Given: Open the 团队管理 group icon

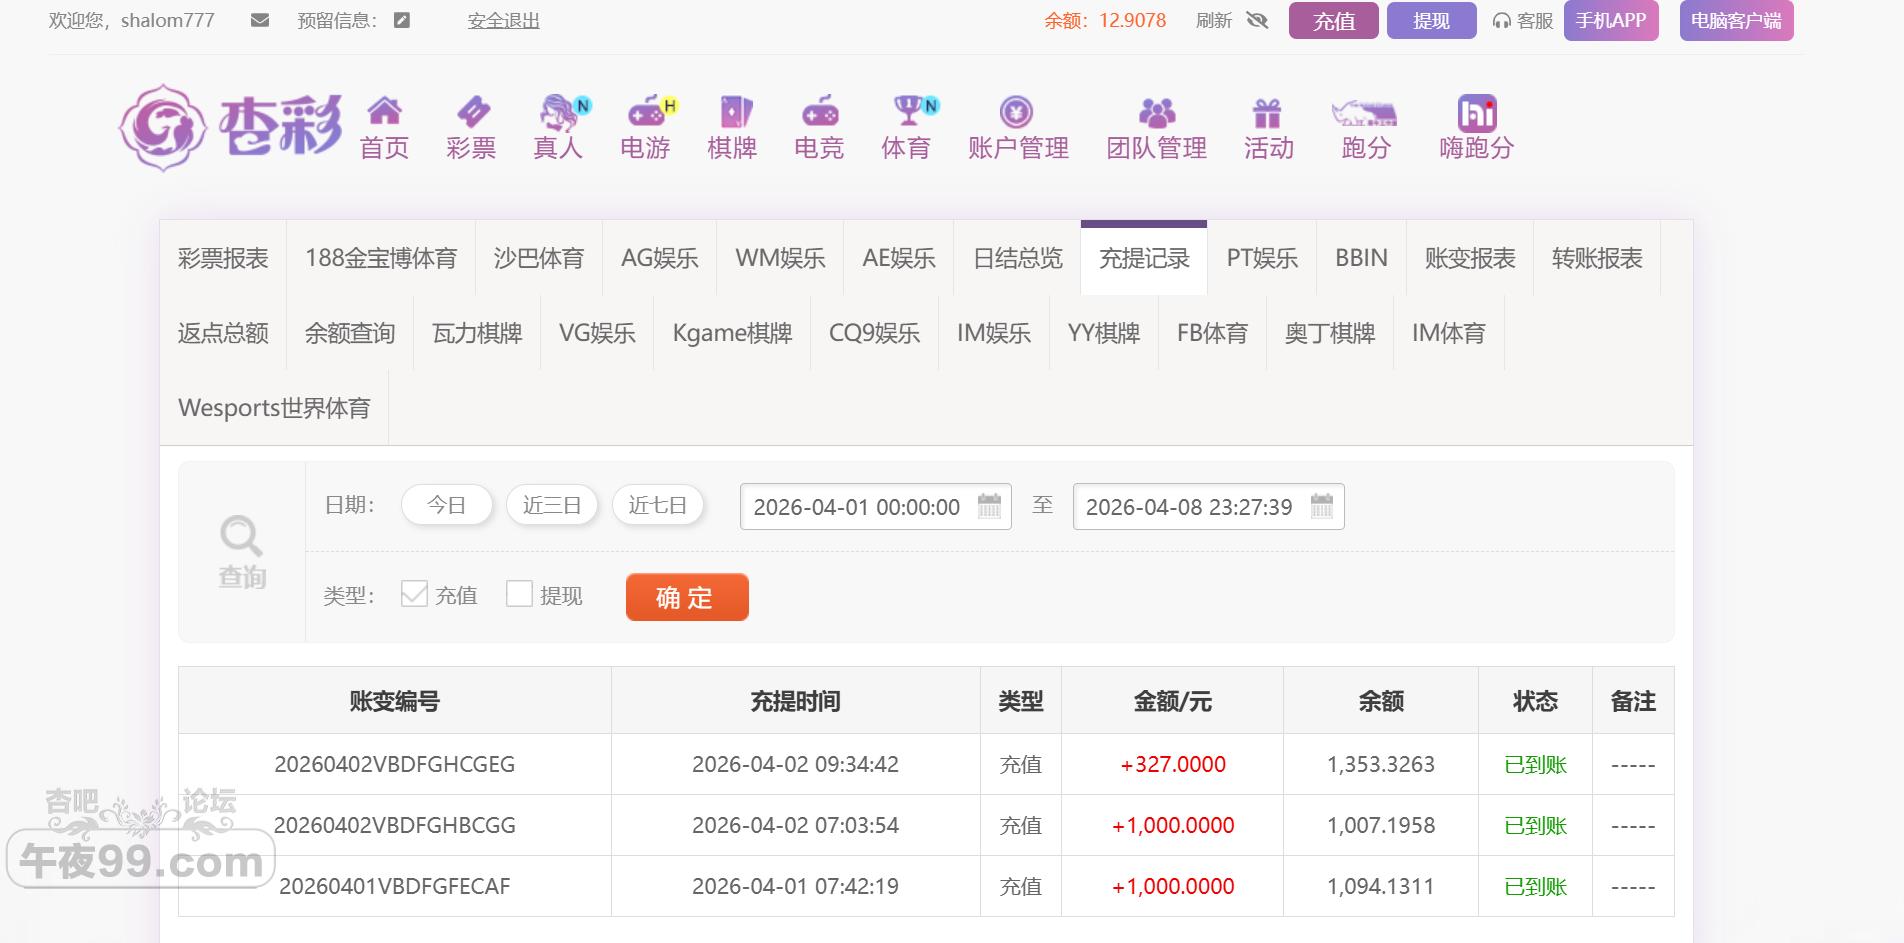Looking at the screenshot, I should pyautogui.click(x=1156, y=111).
